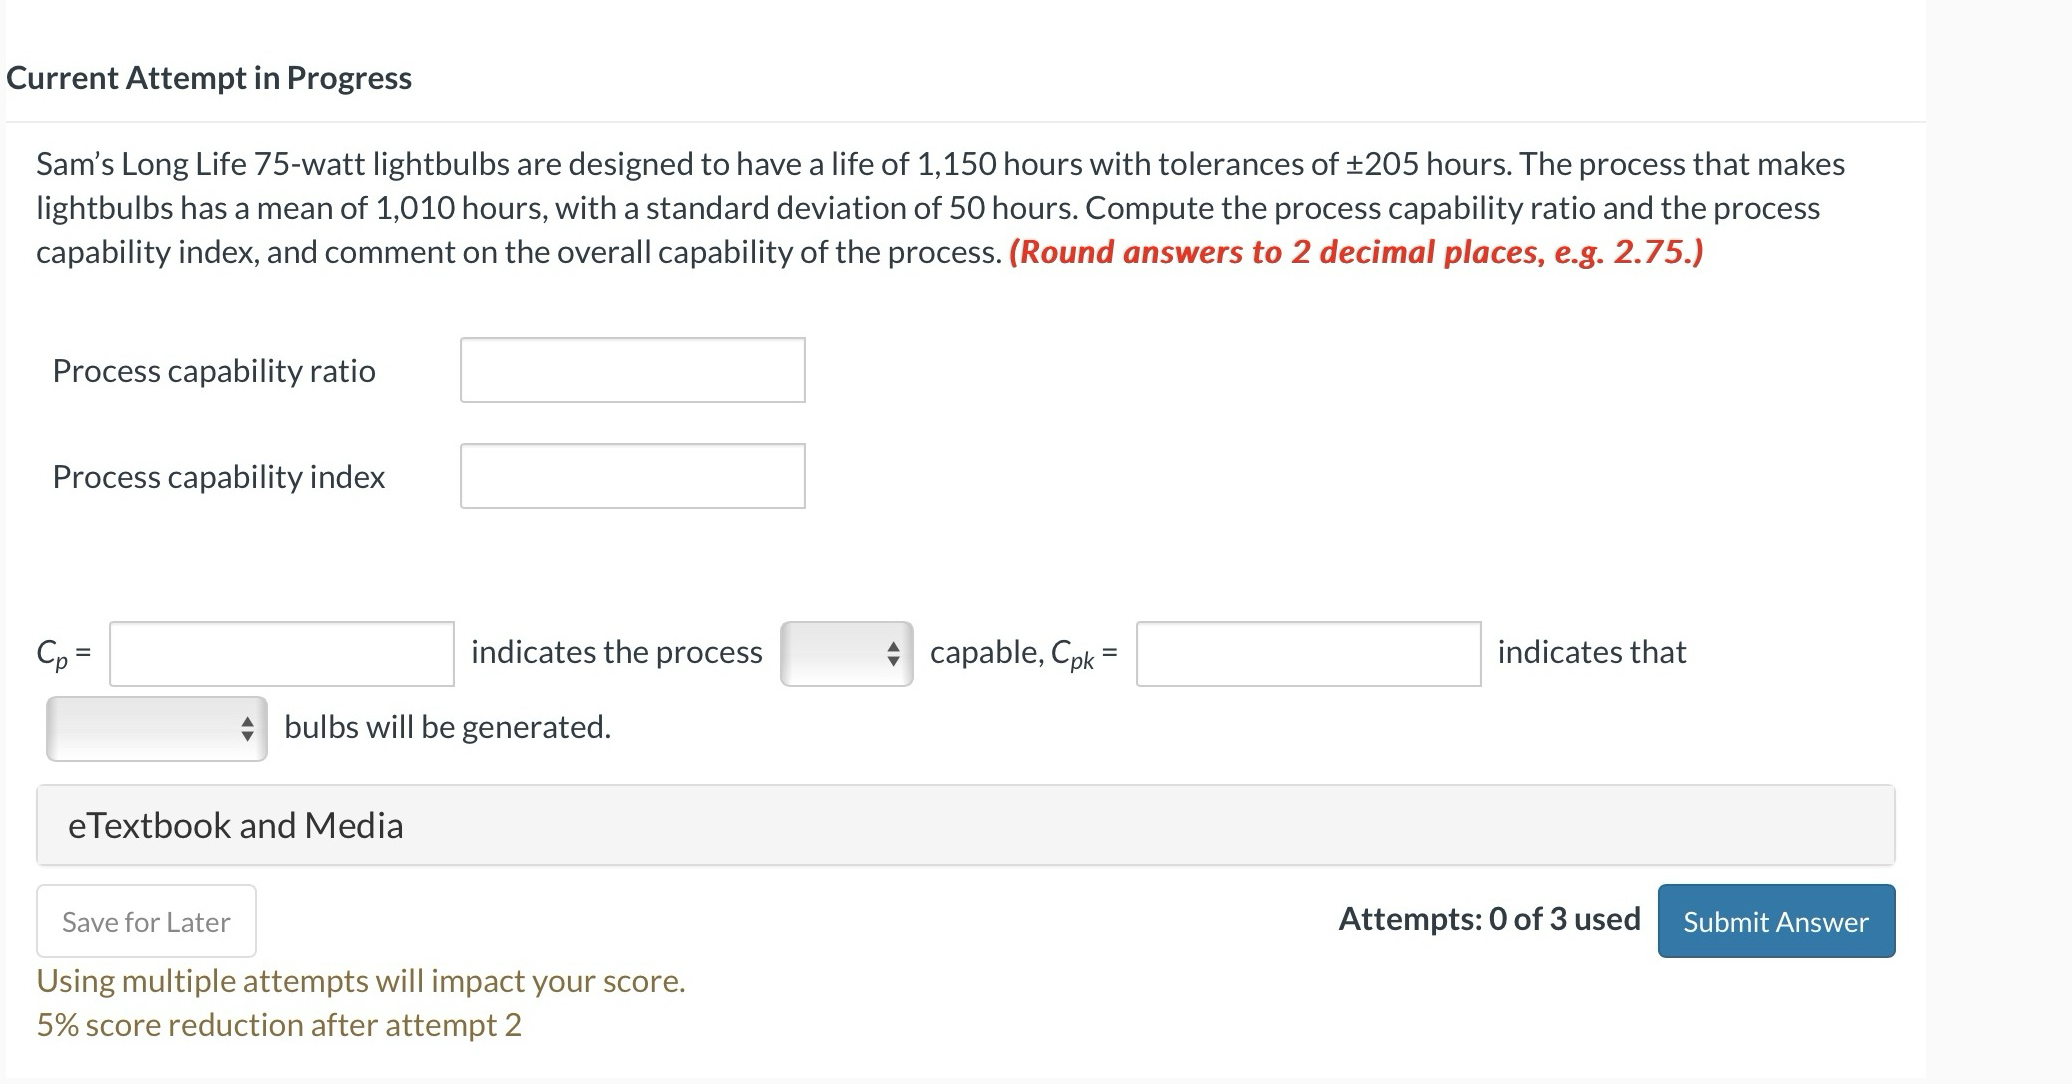This screenshot has height=1084, width=2072.
Task: Focus the Cpk value text field
Action: point(1308,654)
